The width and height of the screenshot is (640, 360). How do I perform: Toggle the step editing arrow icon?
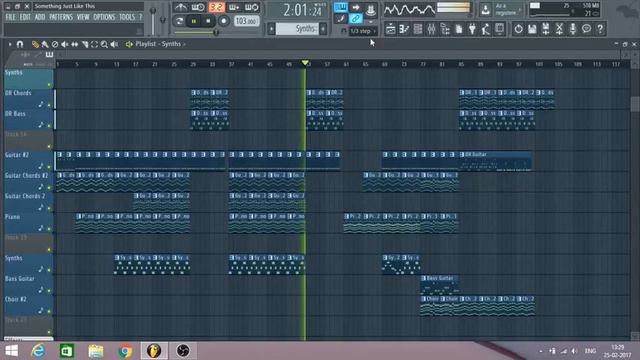click(x=356, y=7)
